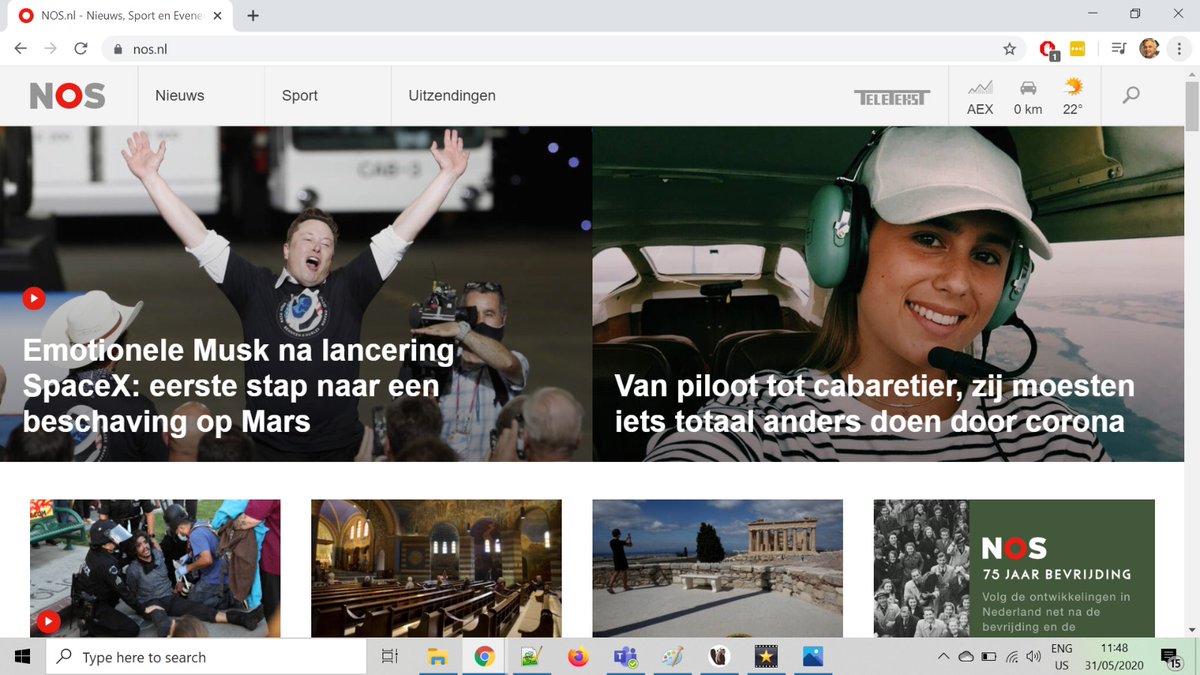Open Task View on the taskbar
1200x675 pixels.
pos(390,657)
